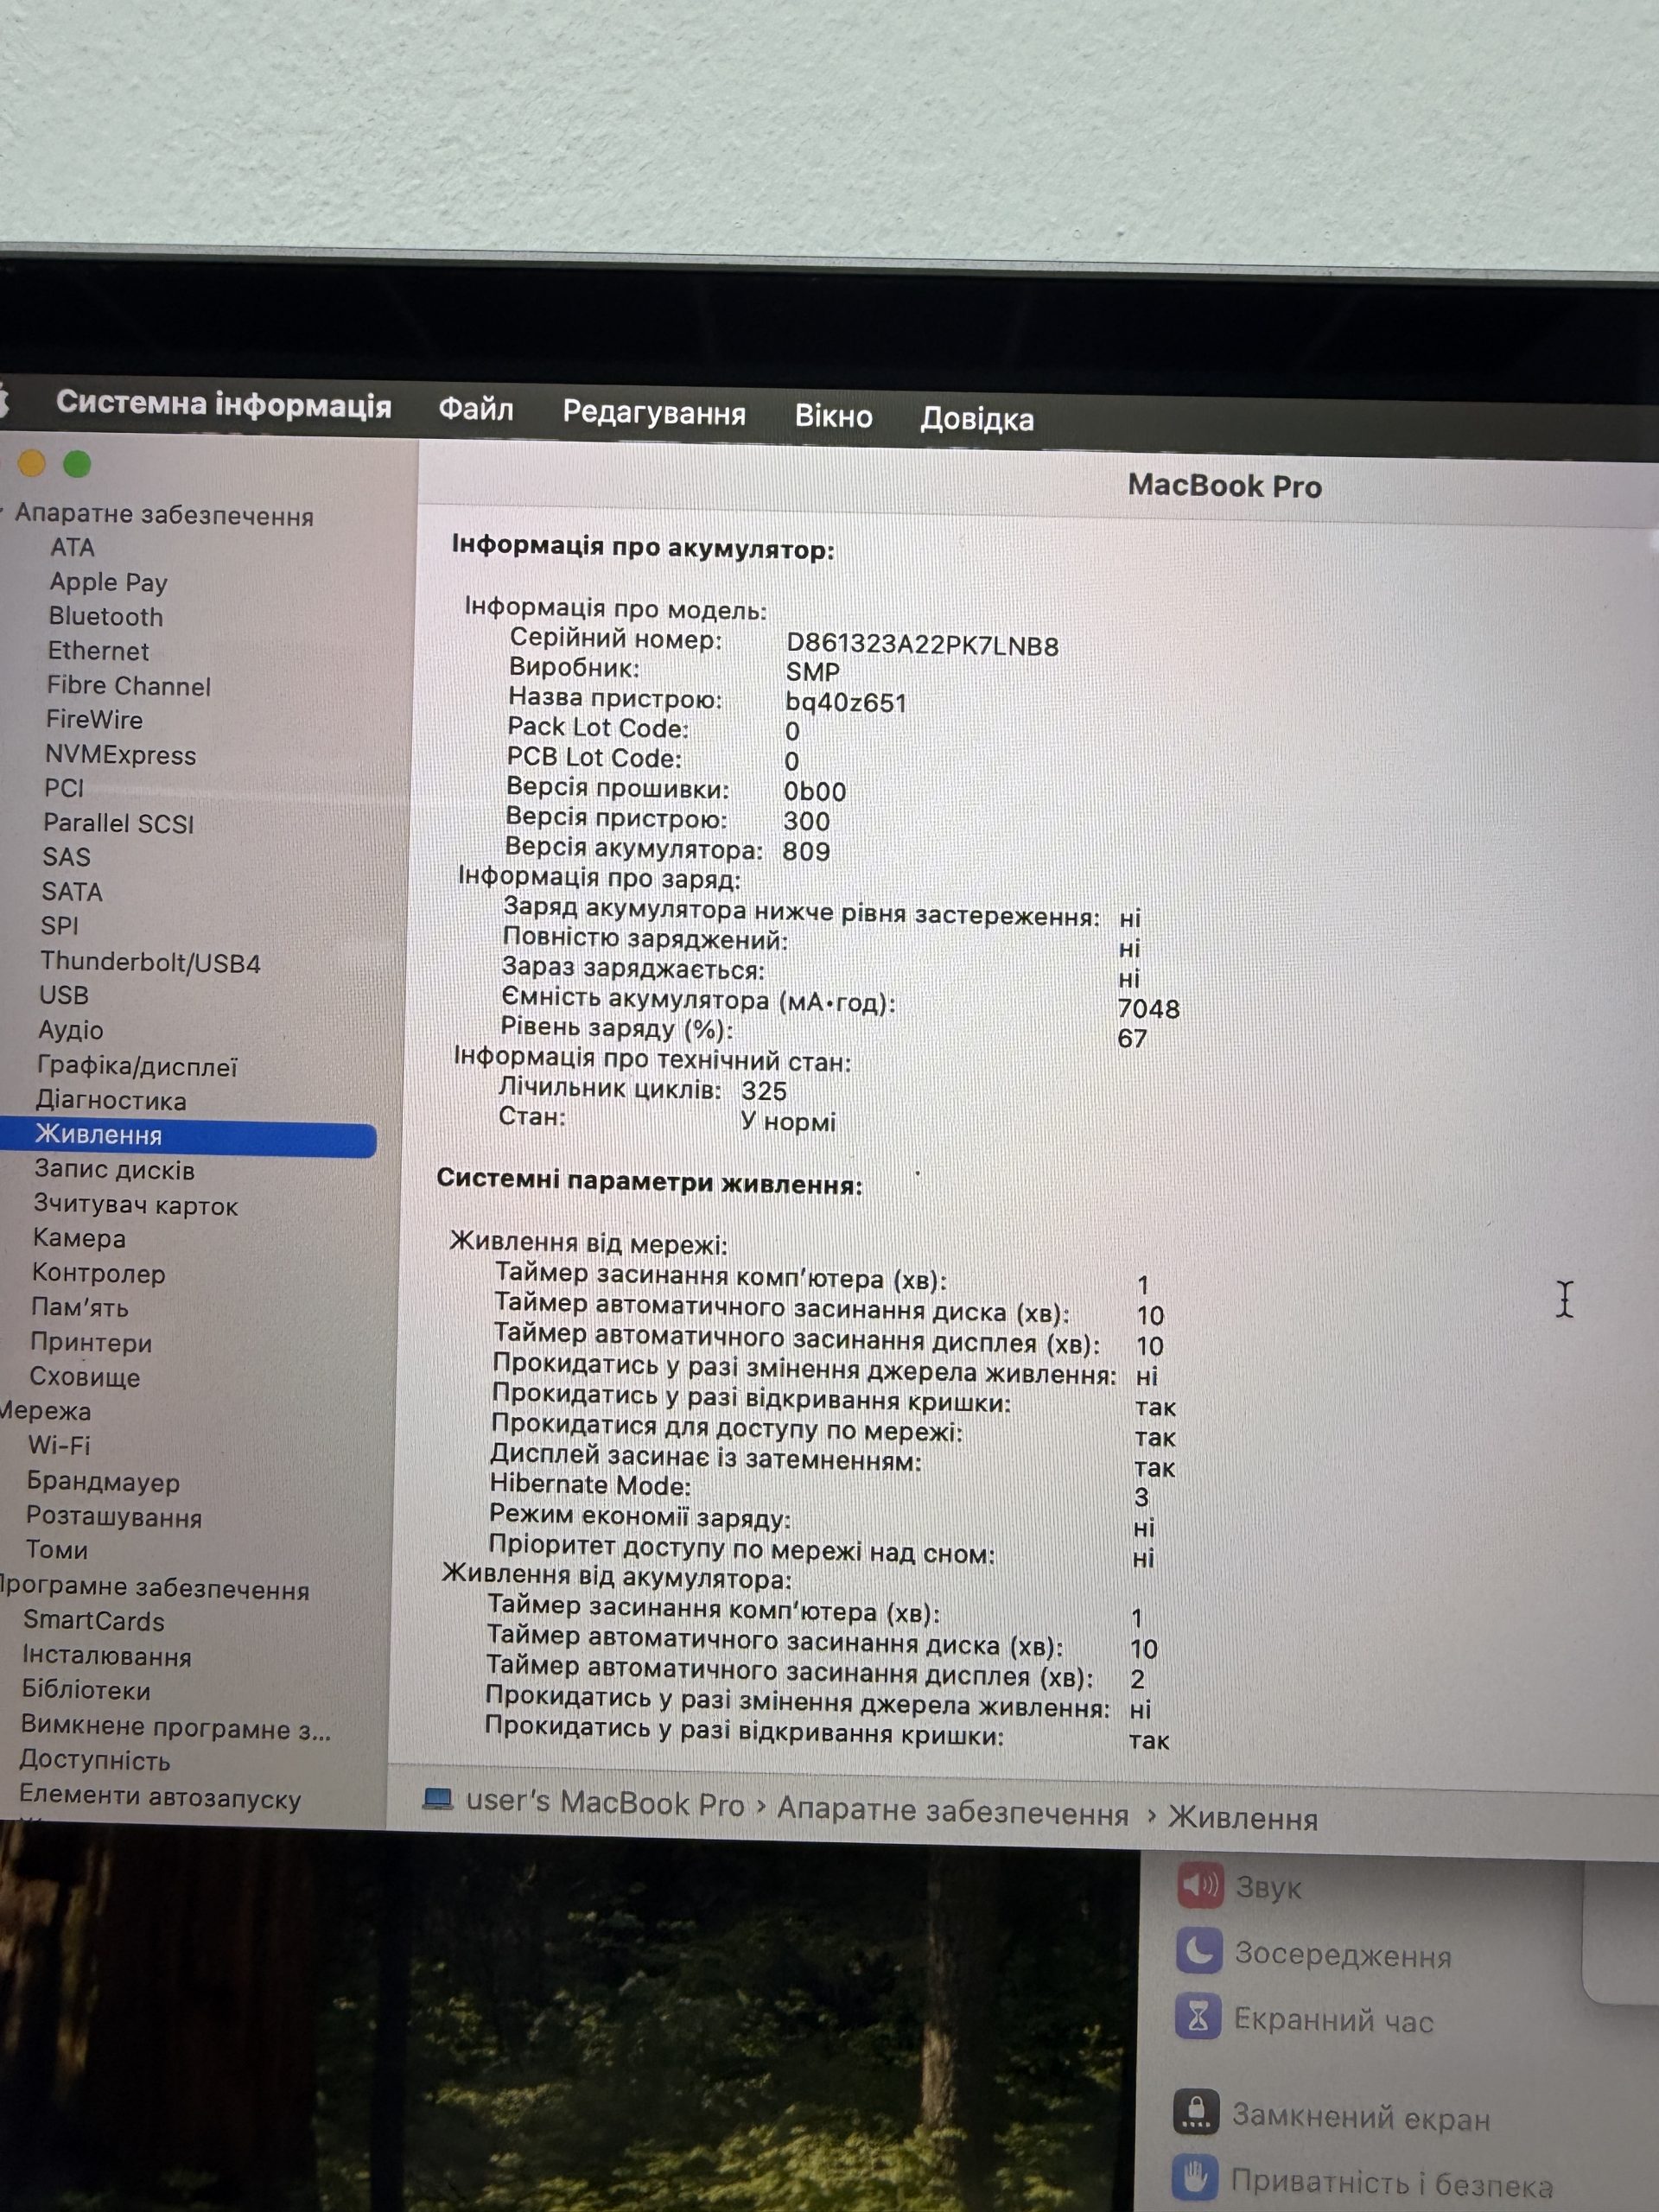Click the laptop icon in the path bar
Screen dimensions: 1659x2212
438,1799
